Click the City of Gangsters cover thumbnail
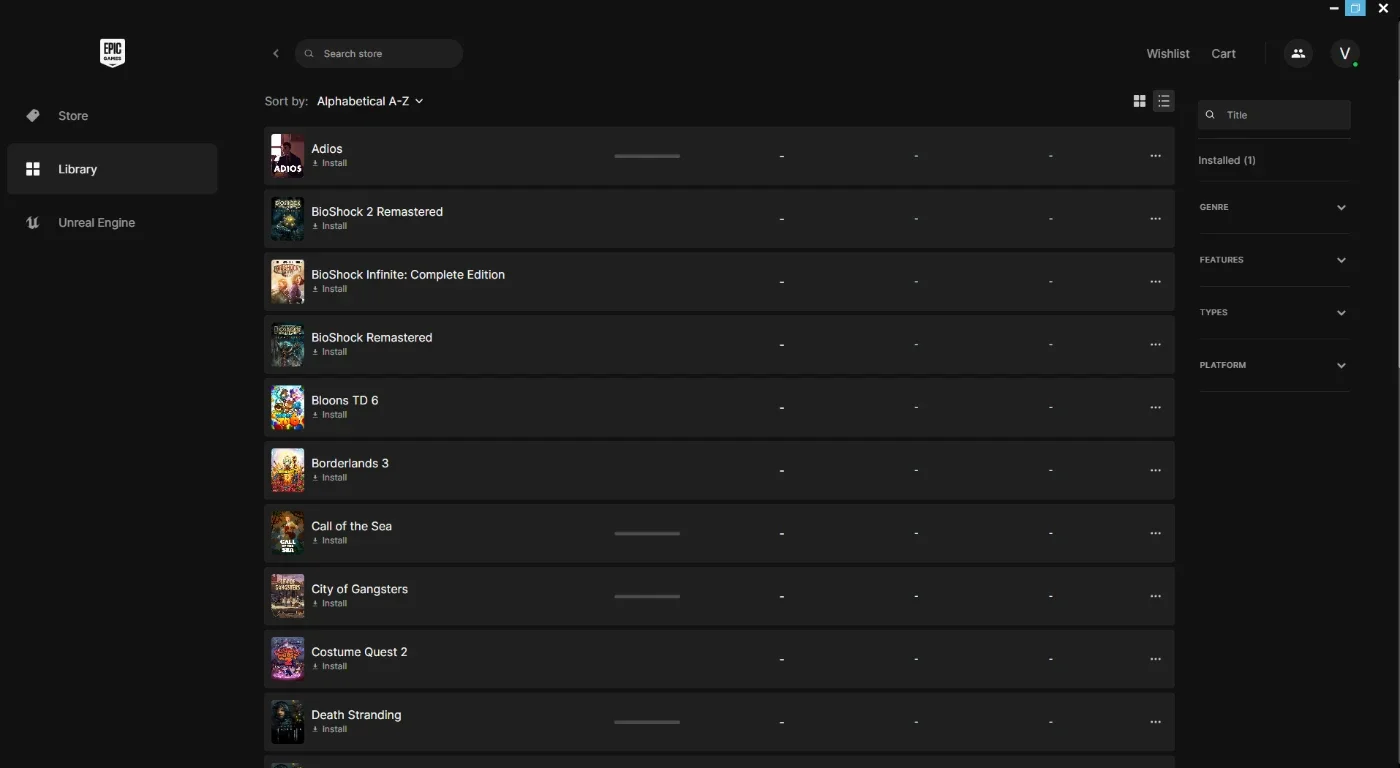Screen dimensions: 1400x768 (x=287, y=596)
